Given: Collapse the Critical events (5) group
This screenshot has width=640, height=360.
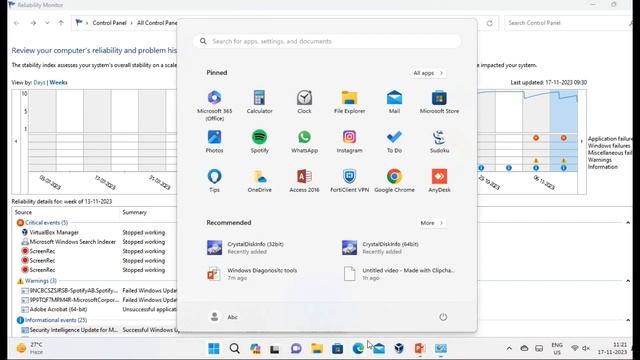Looking at the screenshot, I should [x=46, y=222].
